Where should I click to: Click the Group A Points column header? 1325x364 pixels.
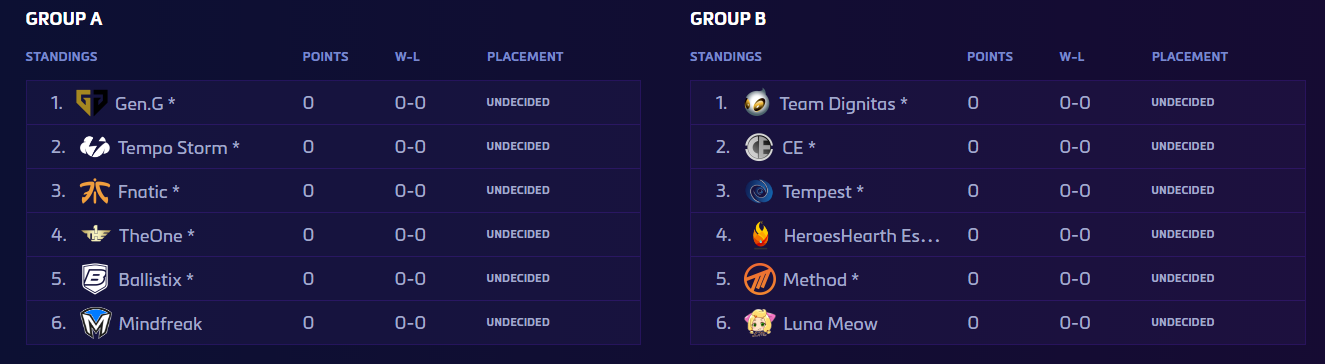pyautogui.click(x=325, y=57)
